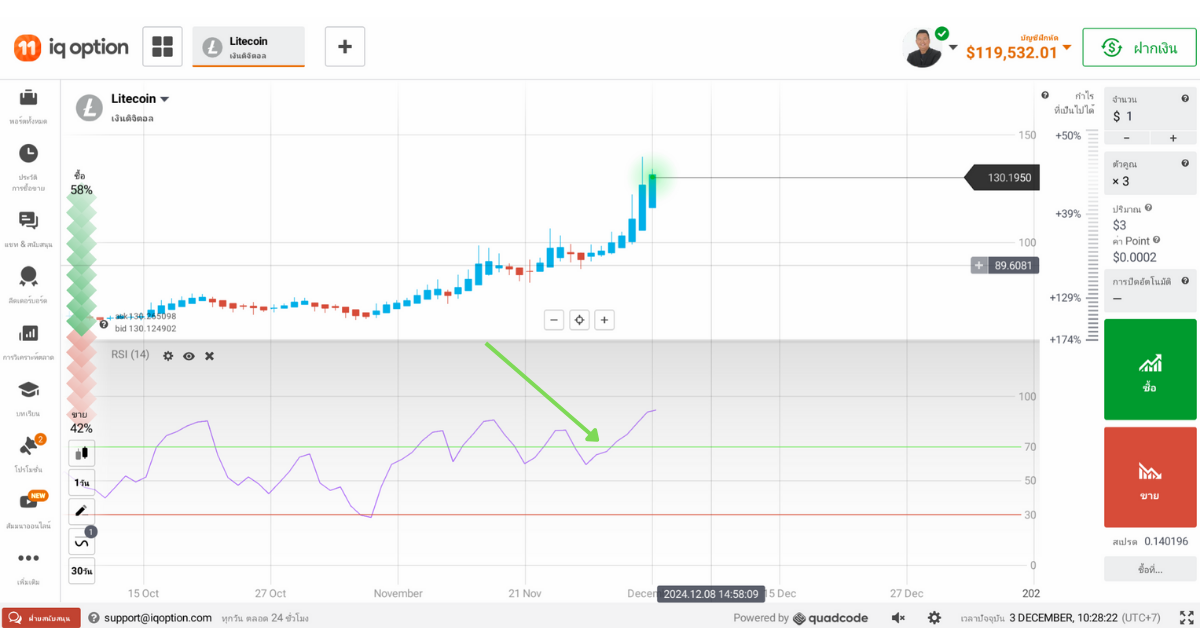Click the spread value 0.140196
The image size is (1200, 628).
(x=1166, y=541)
